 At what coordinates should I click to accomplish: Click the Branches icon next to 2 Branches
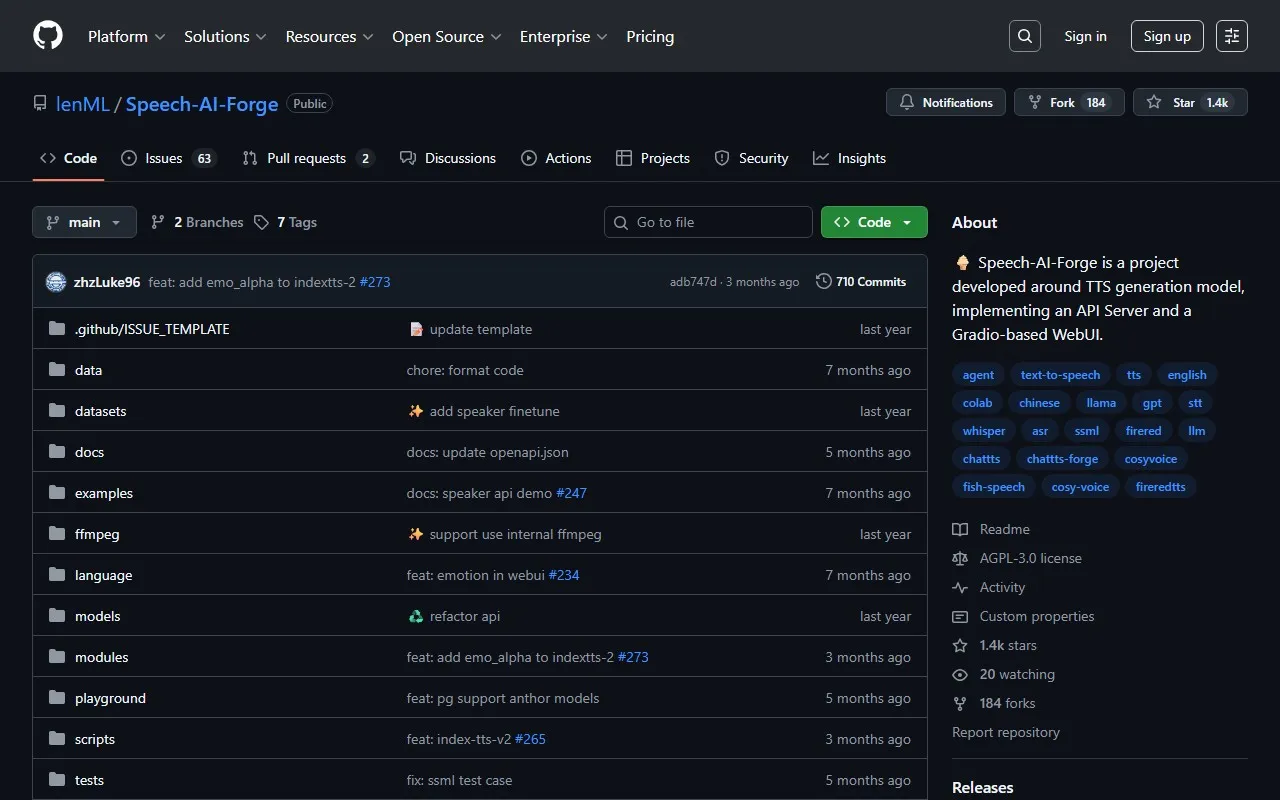[158, 222]
